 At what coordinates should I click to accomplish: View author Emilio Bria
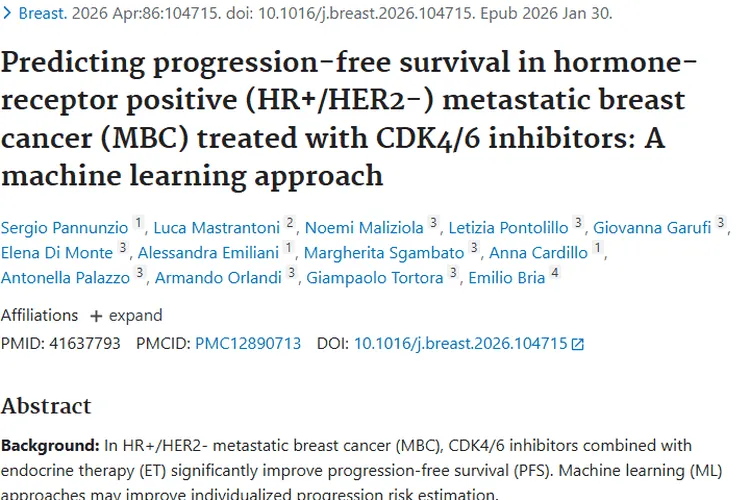pos(507,277)
